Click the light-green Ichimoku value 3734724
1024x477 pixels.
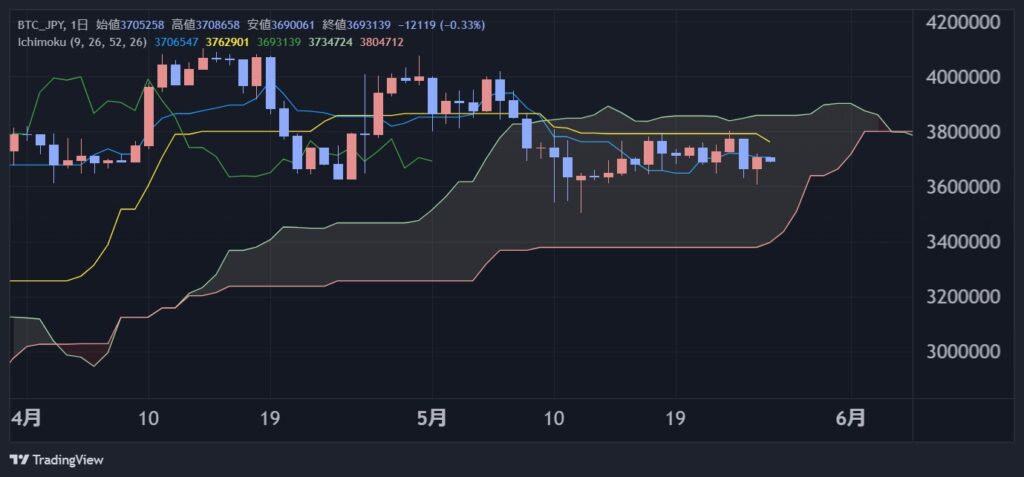(x=330, y=42)
